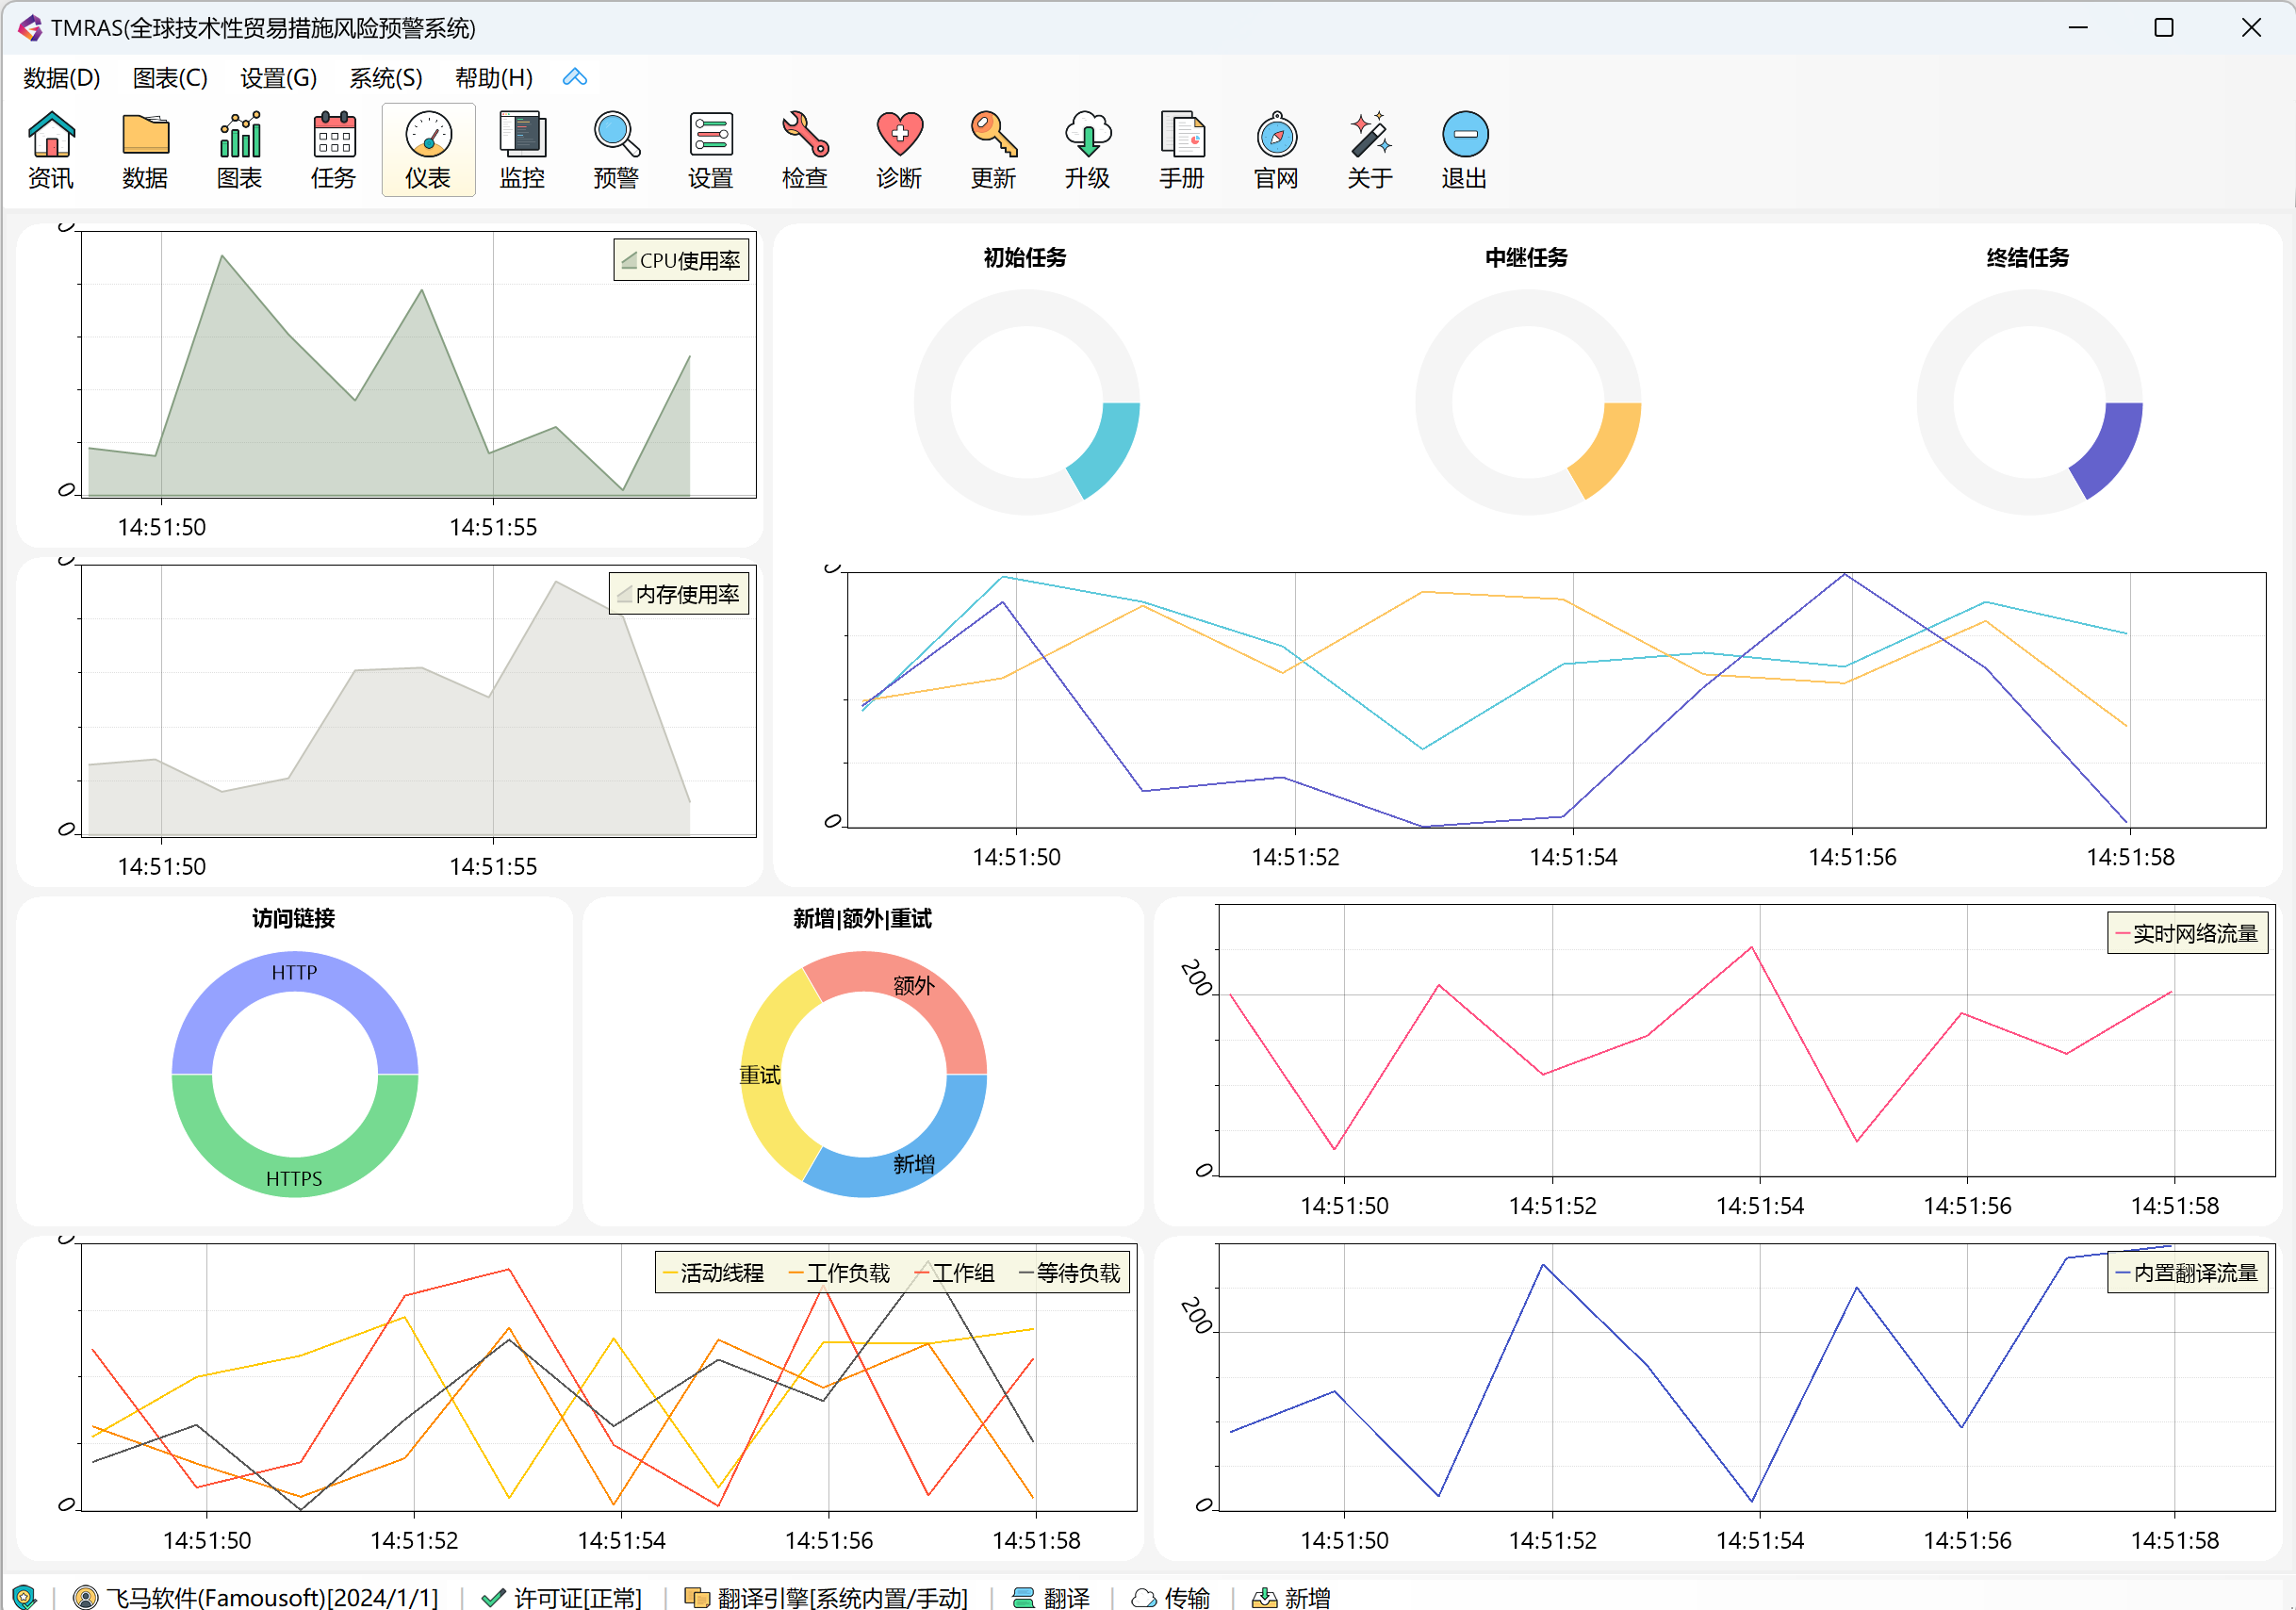
Task: Click the 升级 cloud download icon
Action: point(1087,150)
